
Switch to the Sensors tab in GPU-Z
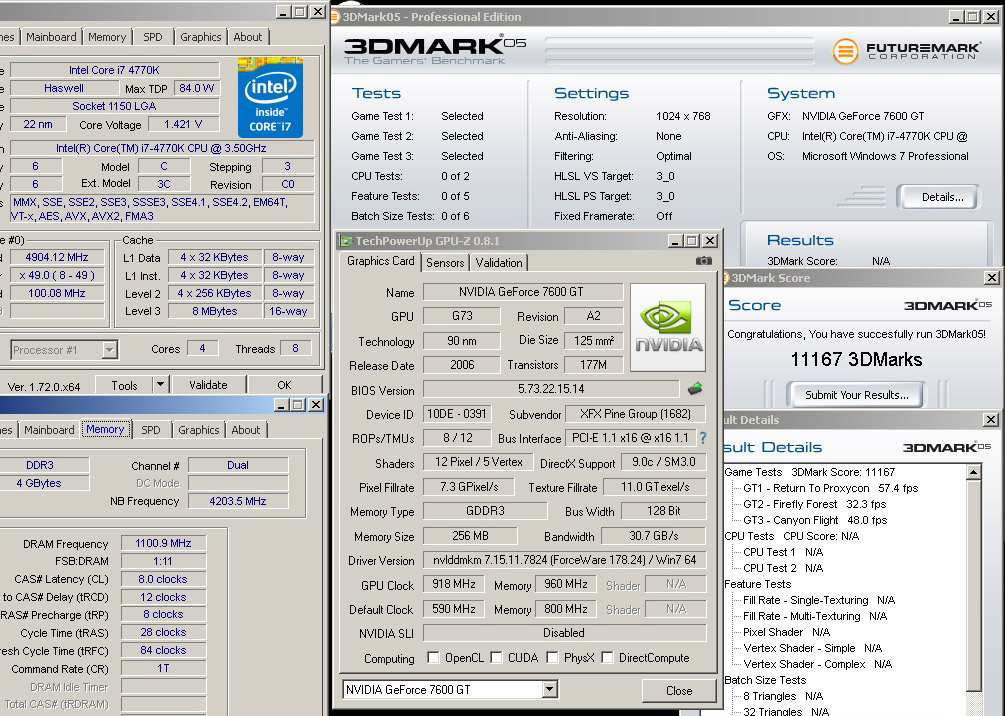pyautogui.click(x=445, y=262)
